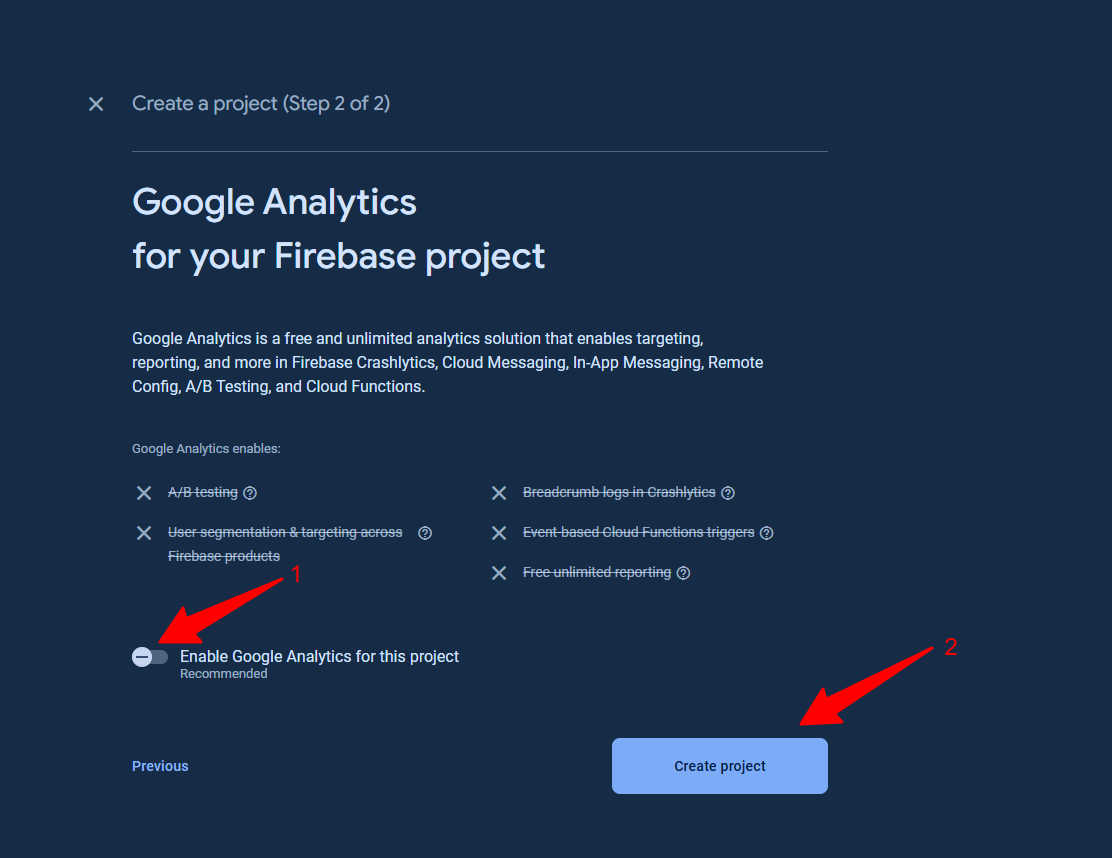1112x858 pixels.
Task: Click the Recommended label under the toggle
Action: click(x=224, y=674)
